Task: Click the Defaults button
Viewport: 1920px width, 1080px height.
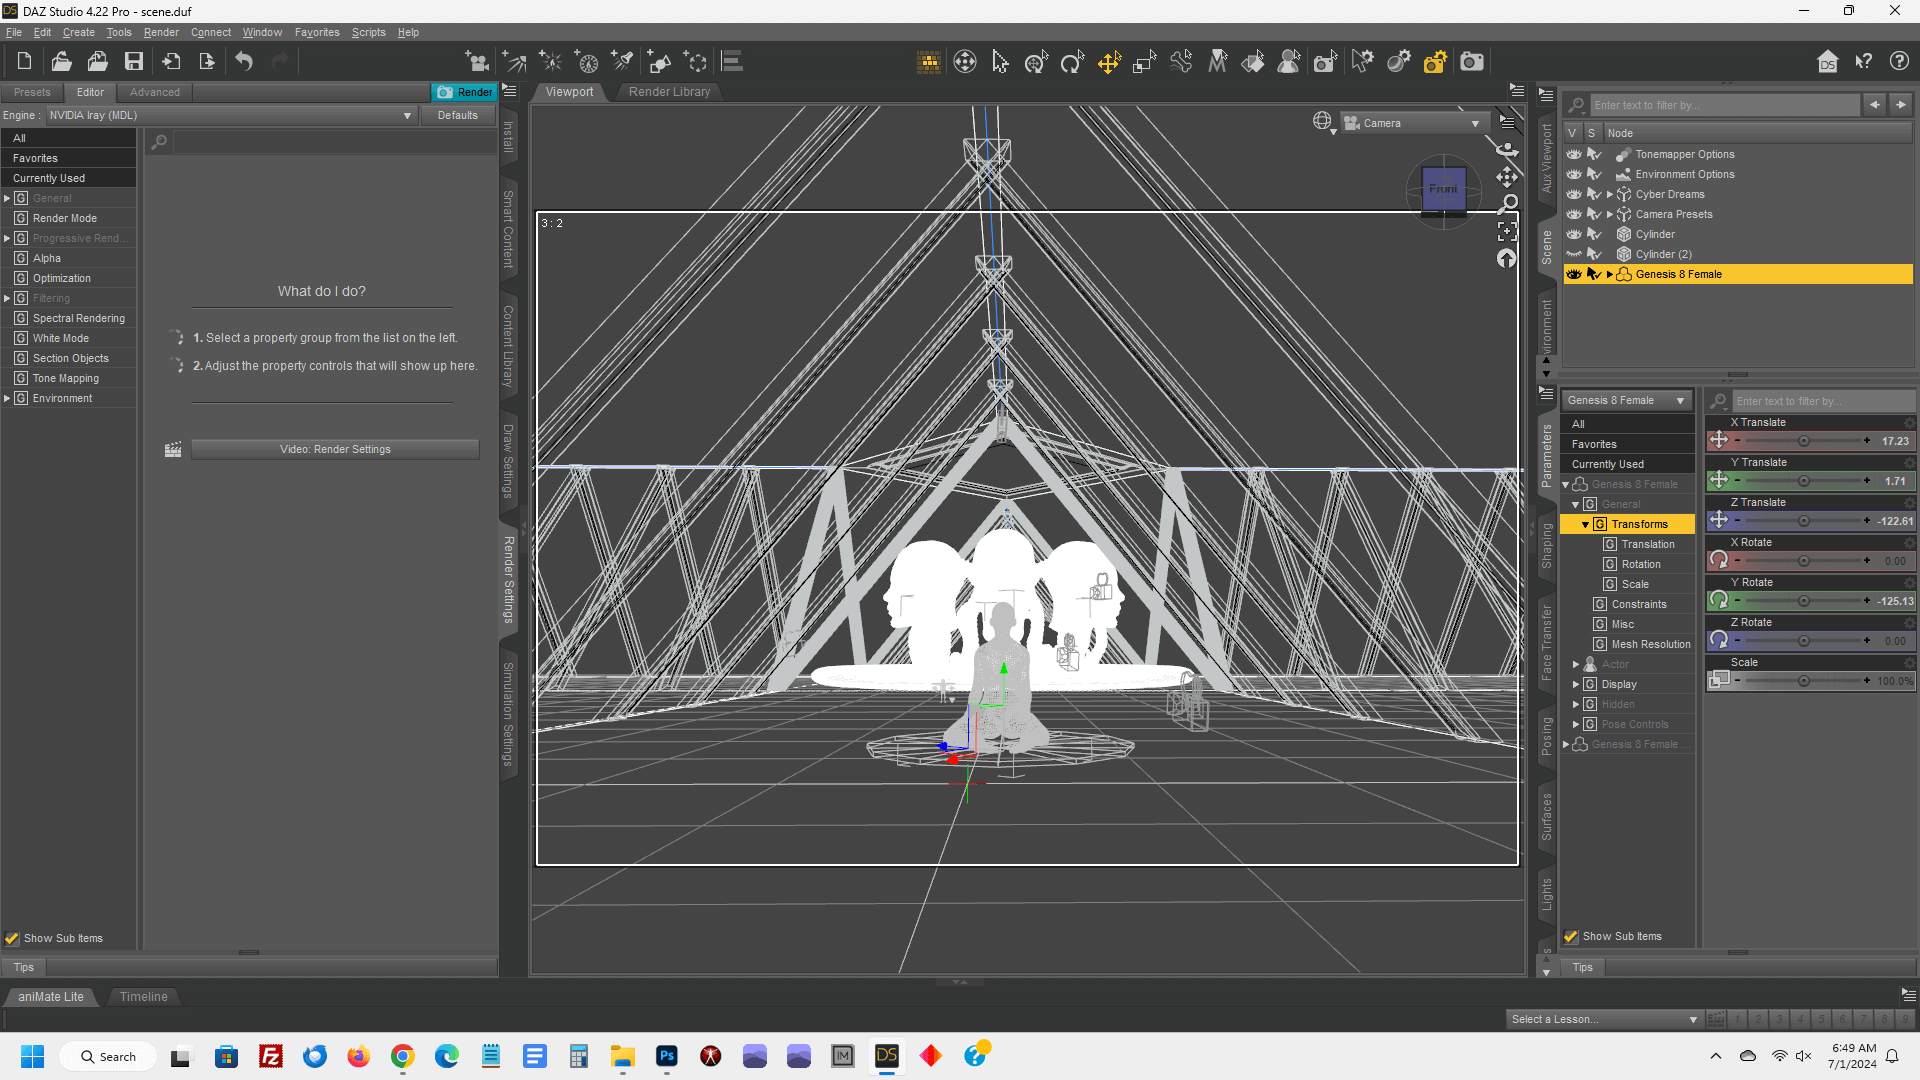Action: click(x=457, y=115)
